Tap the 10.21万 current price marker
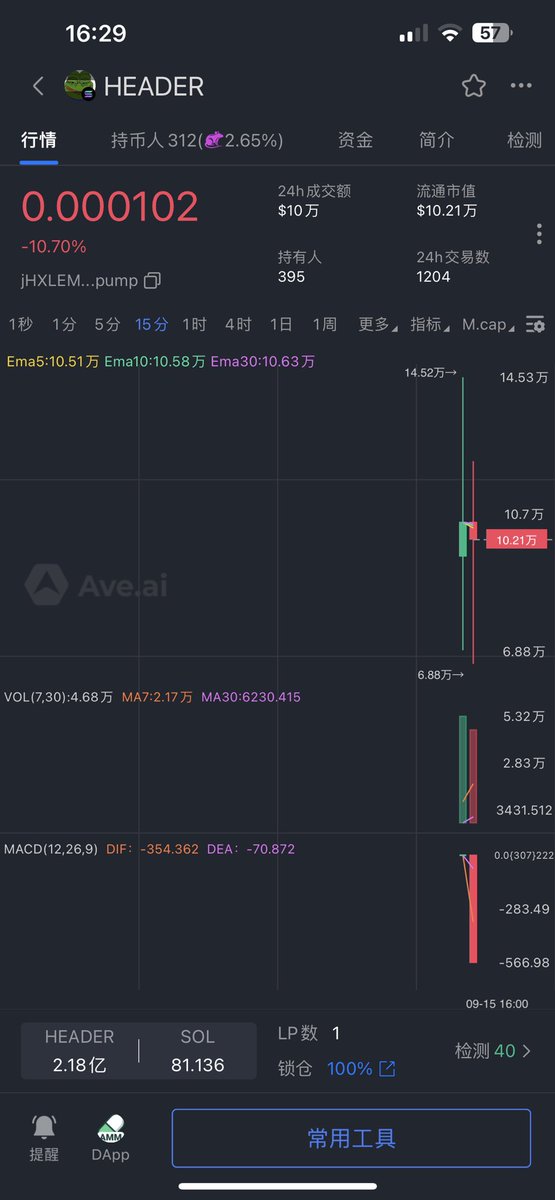Screen dimensions: 555x1200 (516, 540)
